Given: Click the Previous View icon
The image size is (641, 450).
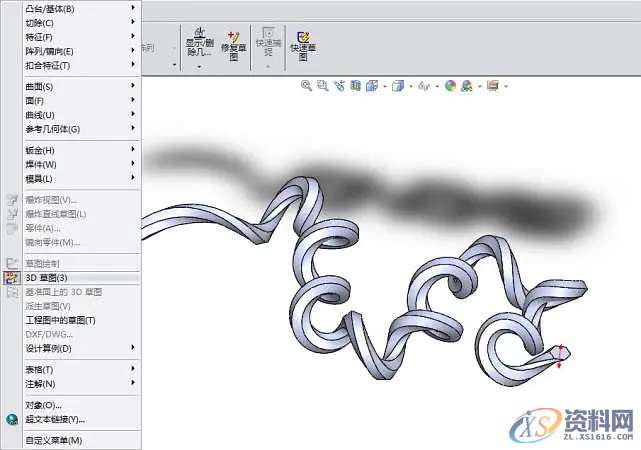Looking at the screenshot, I should pyautogui.click(x=339, y=85).
